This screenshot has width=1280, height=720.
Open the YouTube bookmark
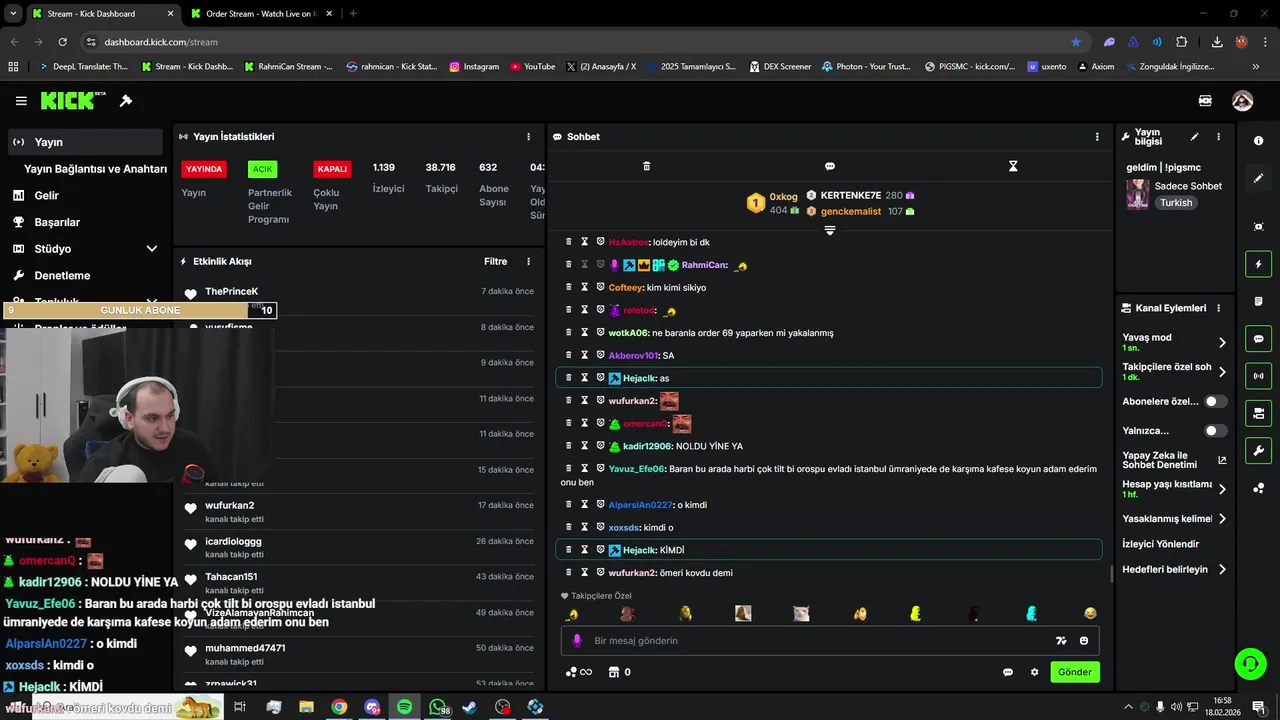(532, 67)
